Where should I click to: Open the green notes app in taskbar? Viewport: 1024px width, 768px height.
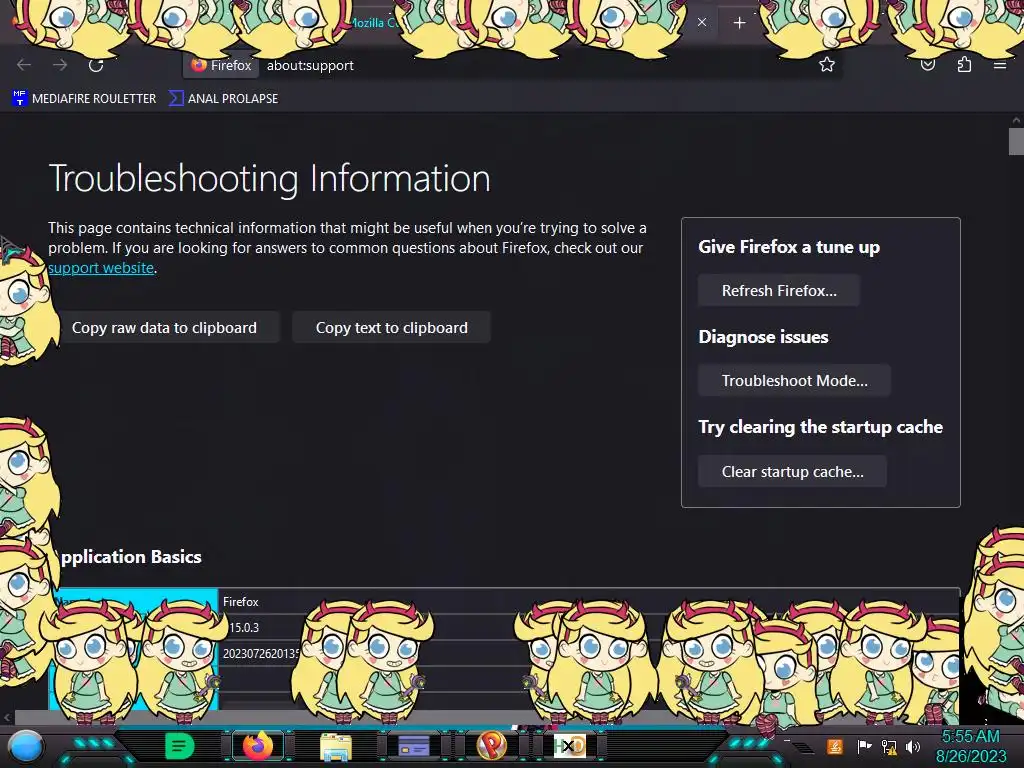coord(179,746)
